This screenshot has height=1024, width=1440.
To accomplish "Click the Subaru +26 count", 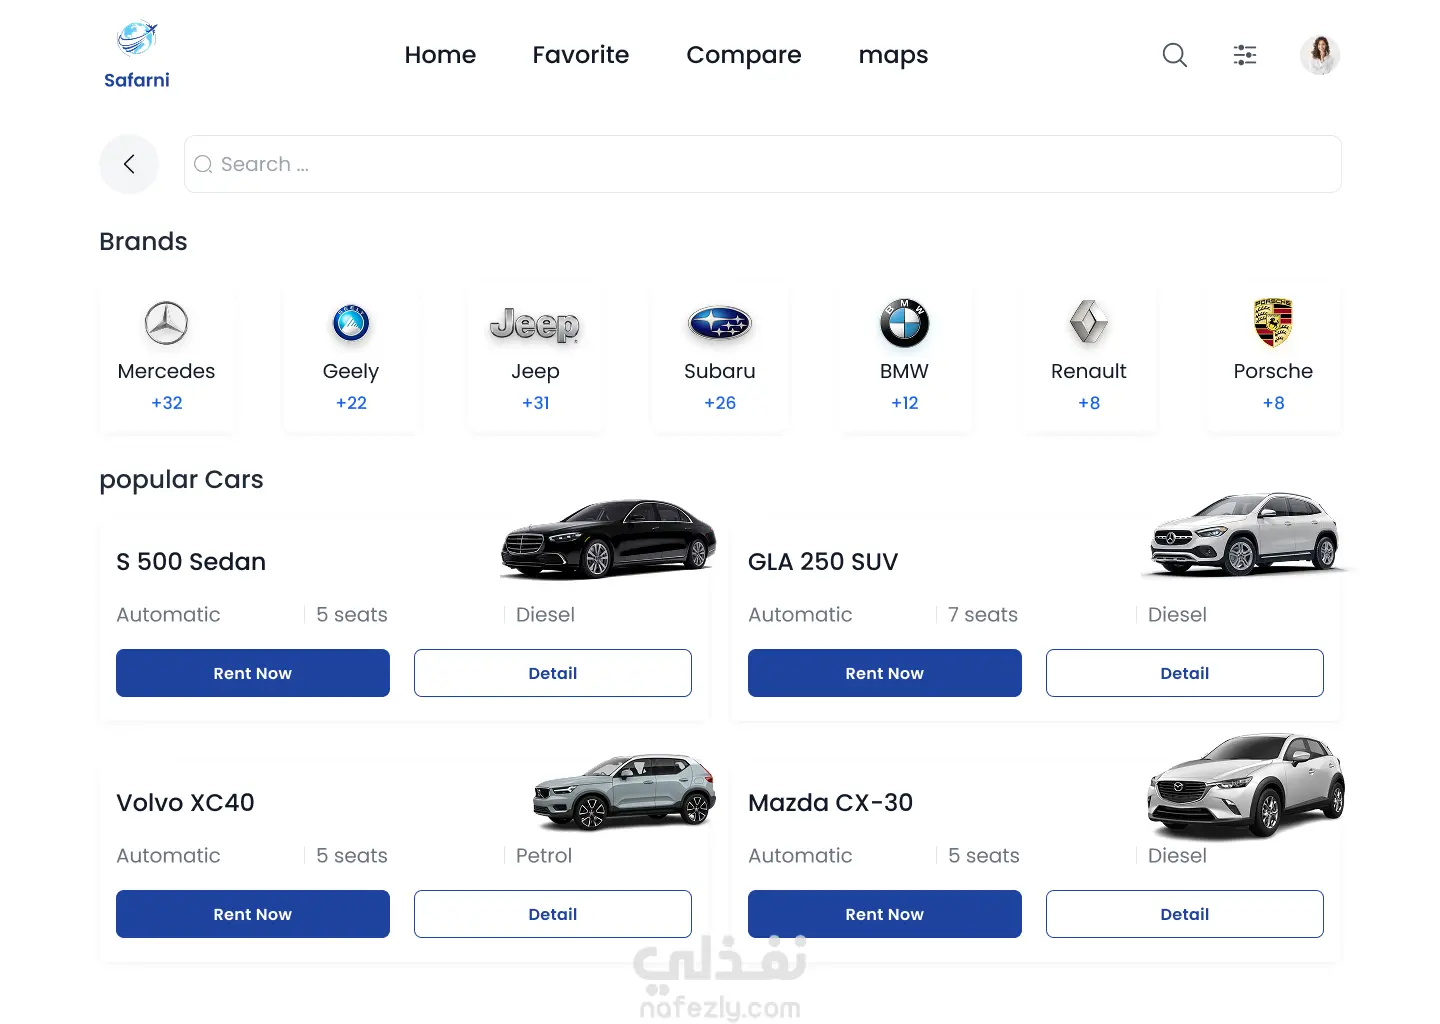I will [720, 403].
